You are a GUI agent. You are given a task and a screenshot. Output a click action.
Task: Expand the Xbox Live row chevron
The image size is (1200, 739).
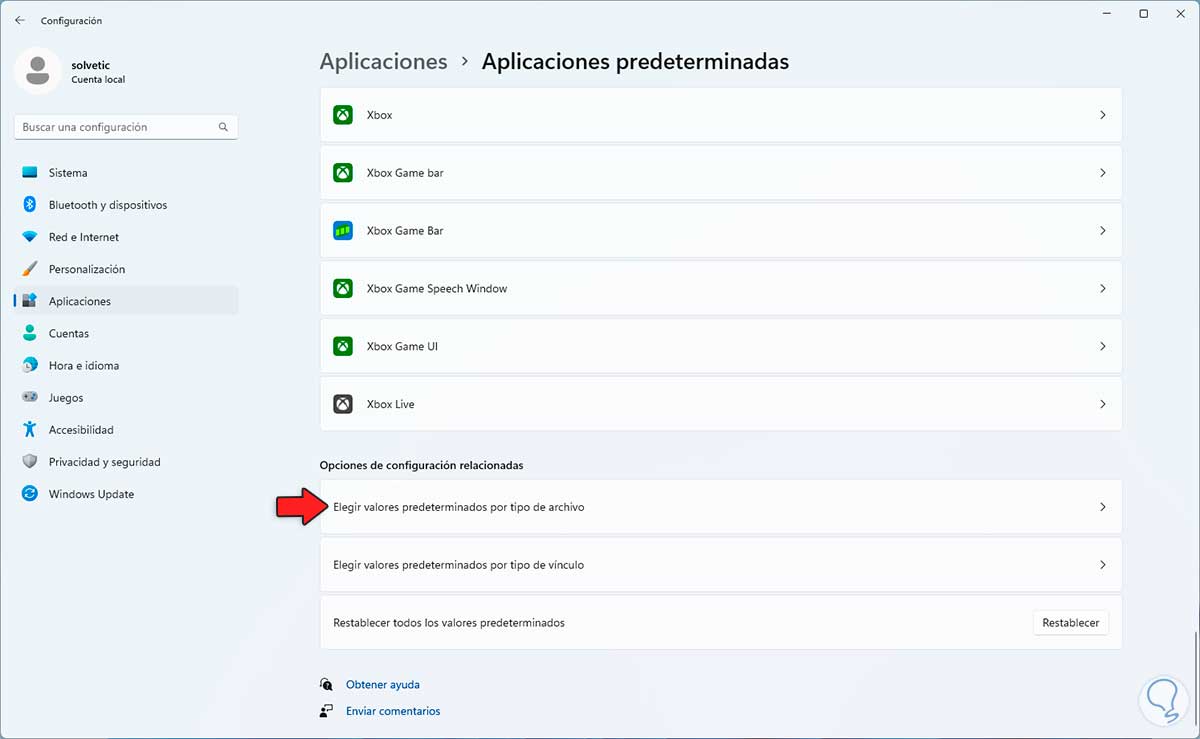[1103, 404]
